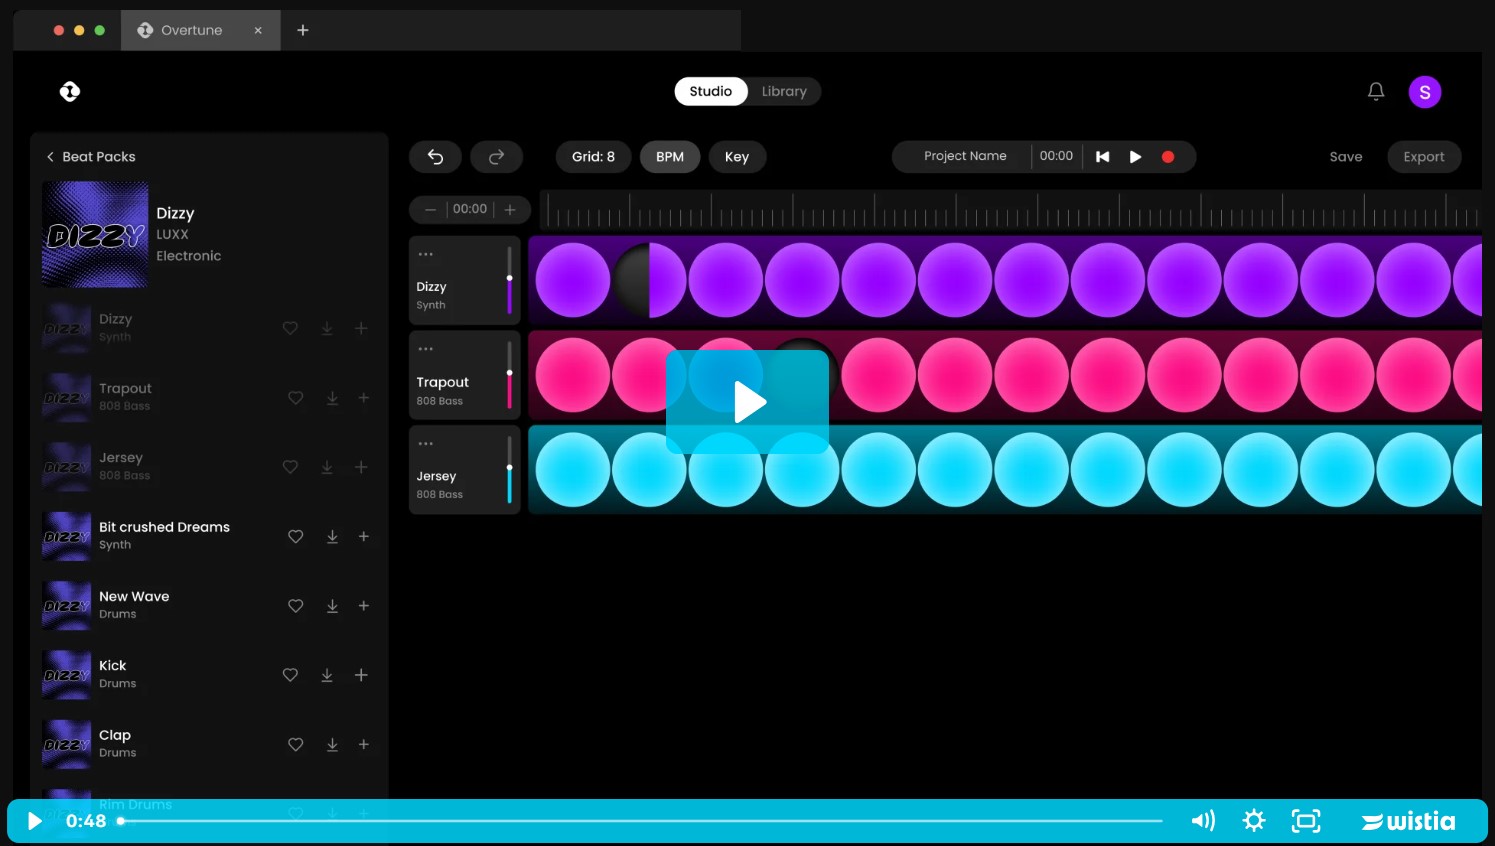Open the user profile avatar S
Viewport: 1495px width, 846px height.
(x=1425, y=92)
